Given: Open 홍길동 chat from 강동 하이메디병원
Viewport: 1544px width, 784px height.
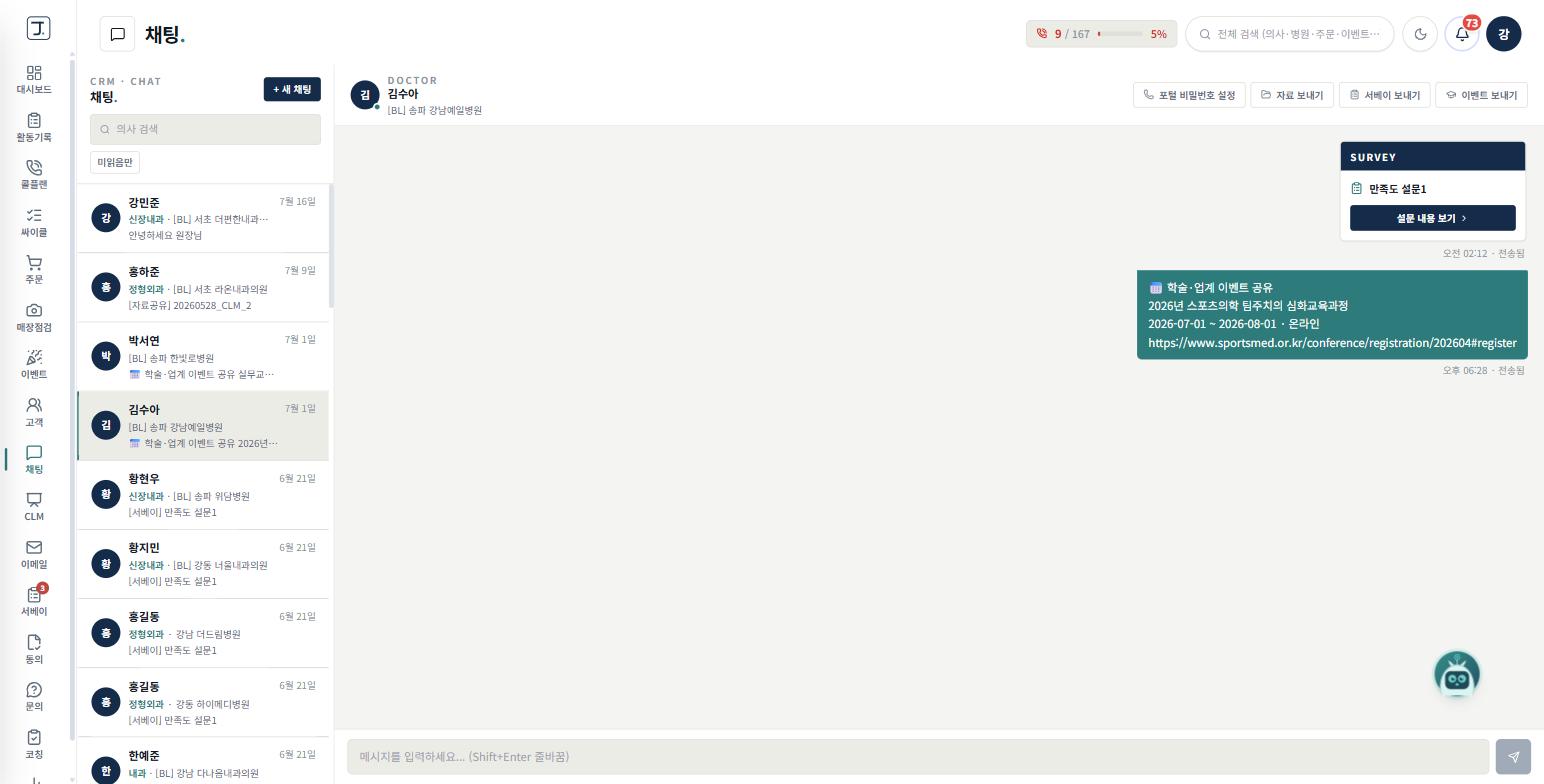Looking at the screenshot, I should [x=203, y=702].
